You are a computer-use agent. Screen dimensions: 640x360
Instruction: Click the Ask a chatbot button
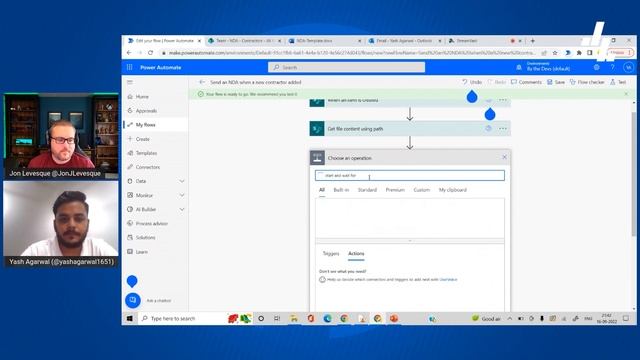tap(133, 300)
